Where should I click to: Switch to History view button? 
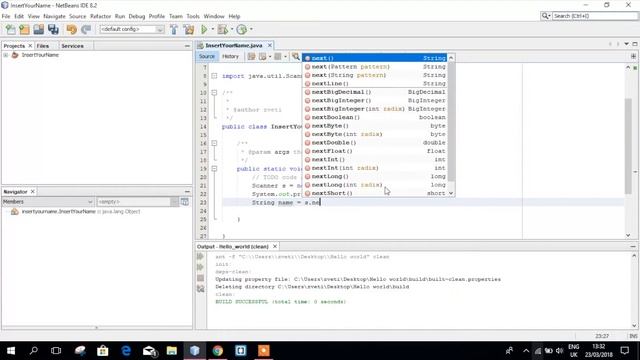[x=230, y=56]
